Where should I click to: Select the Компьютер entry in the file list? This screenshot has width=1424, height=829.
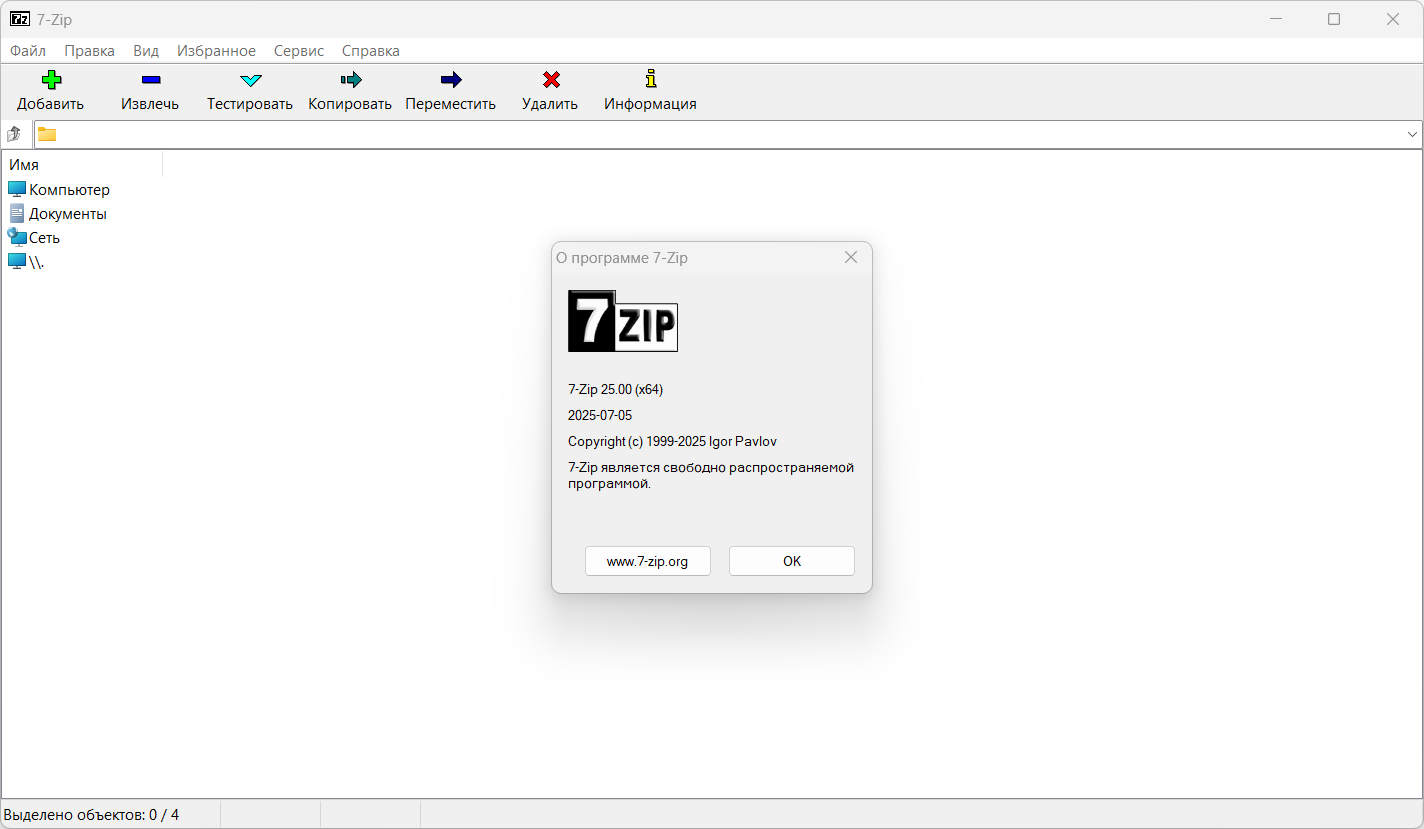click(x=58, y=190)
